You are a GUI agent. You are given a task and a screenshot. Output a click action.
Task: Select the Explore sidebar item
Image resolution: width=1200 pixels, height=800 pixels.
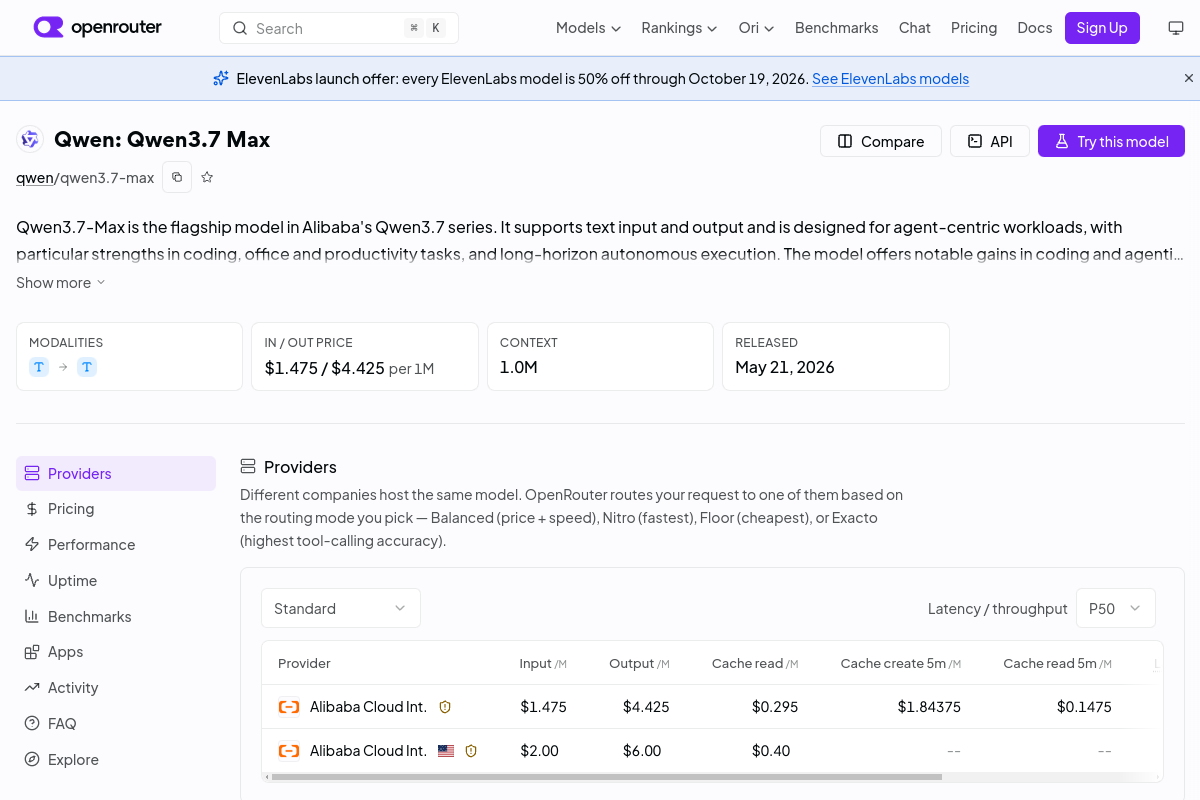pyautogui.click(x=116, y=760)
